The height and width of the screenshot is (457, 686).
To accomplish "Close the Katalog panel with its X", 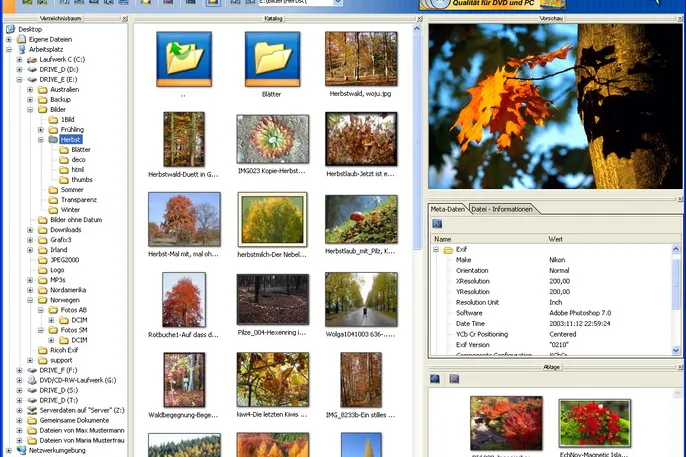I will 419,19.
